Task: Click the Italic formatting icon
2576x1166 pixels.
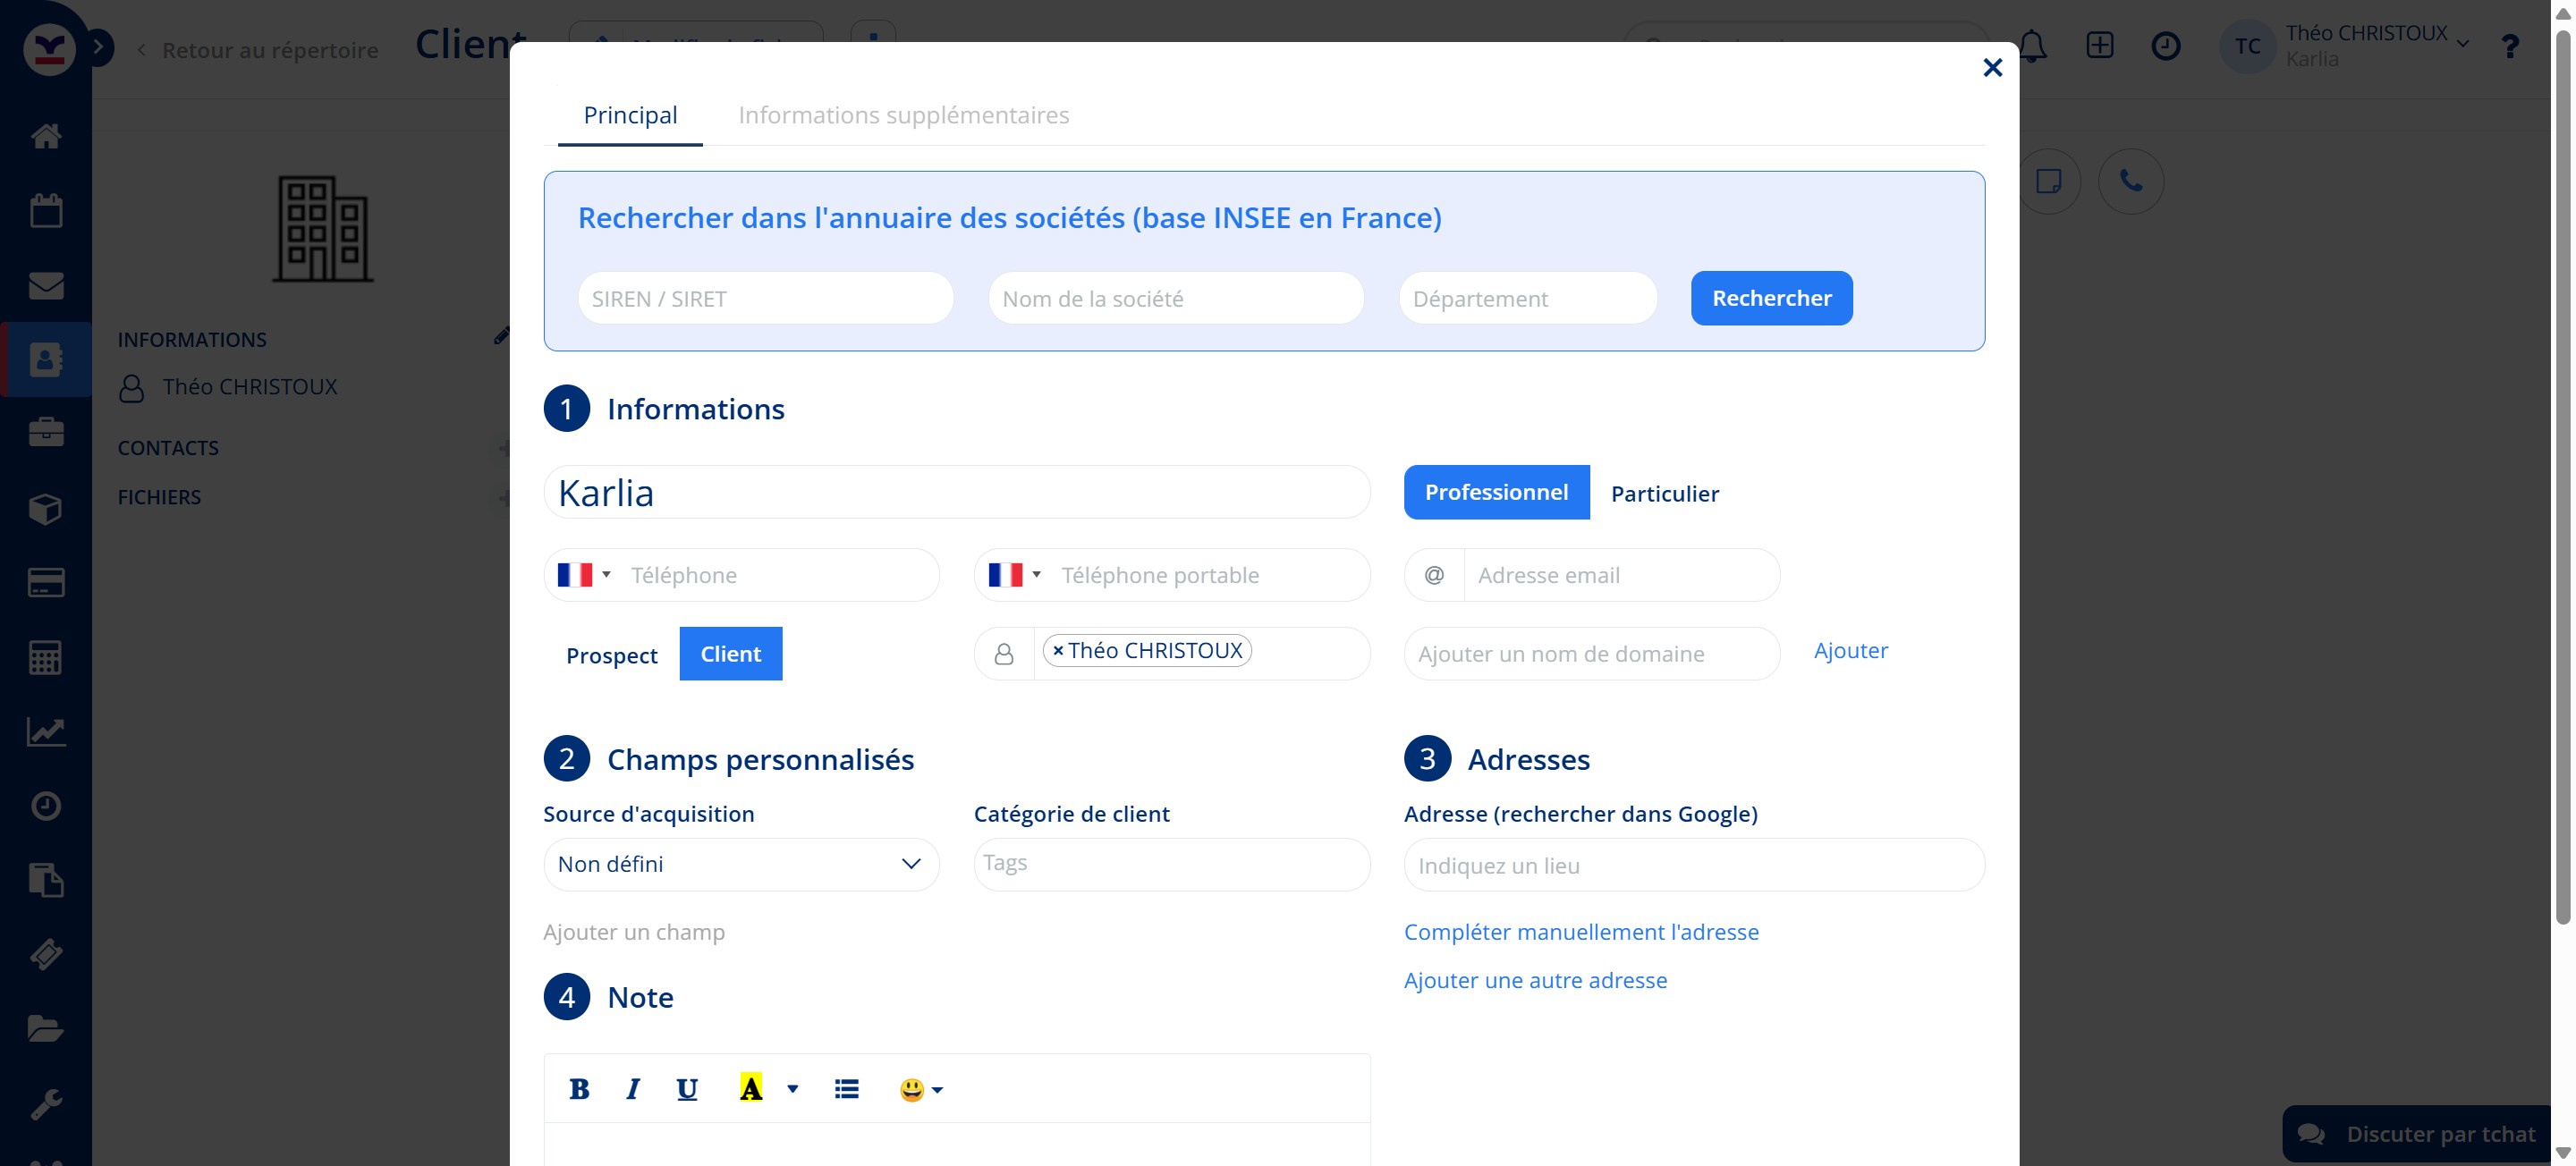Action: tap(633, 1089)
